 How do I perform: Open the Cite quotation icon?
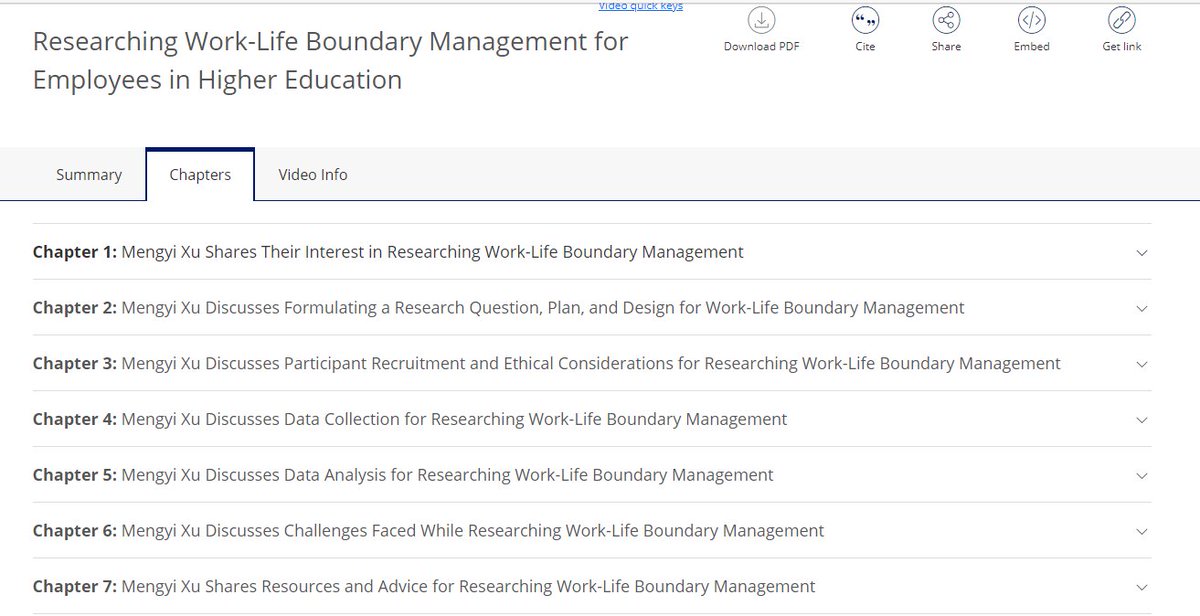click(865, 21)
